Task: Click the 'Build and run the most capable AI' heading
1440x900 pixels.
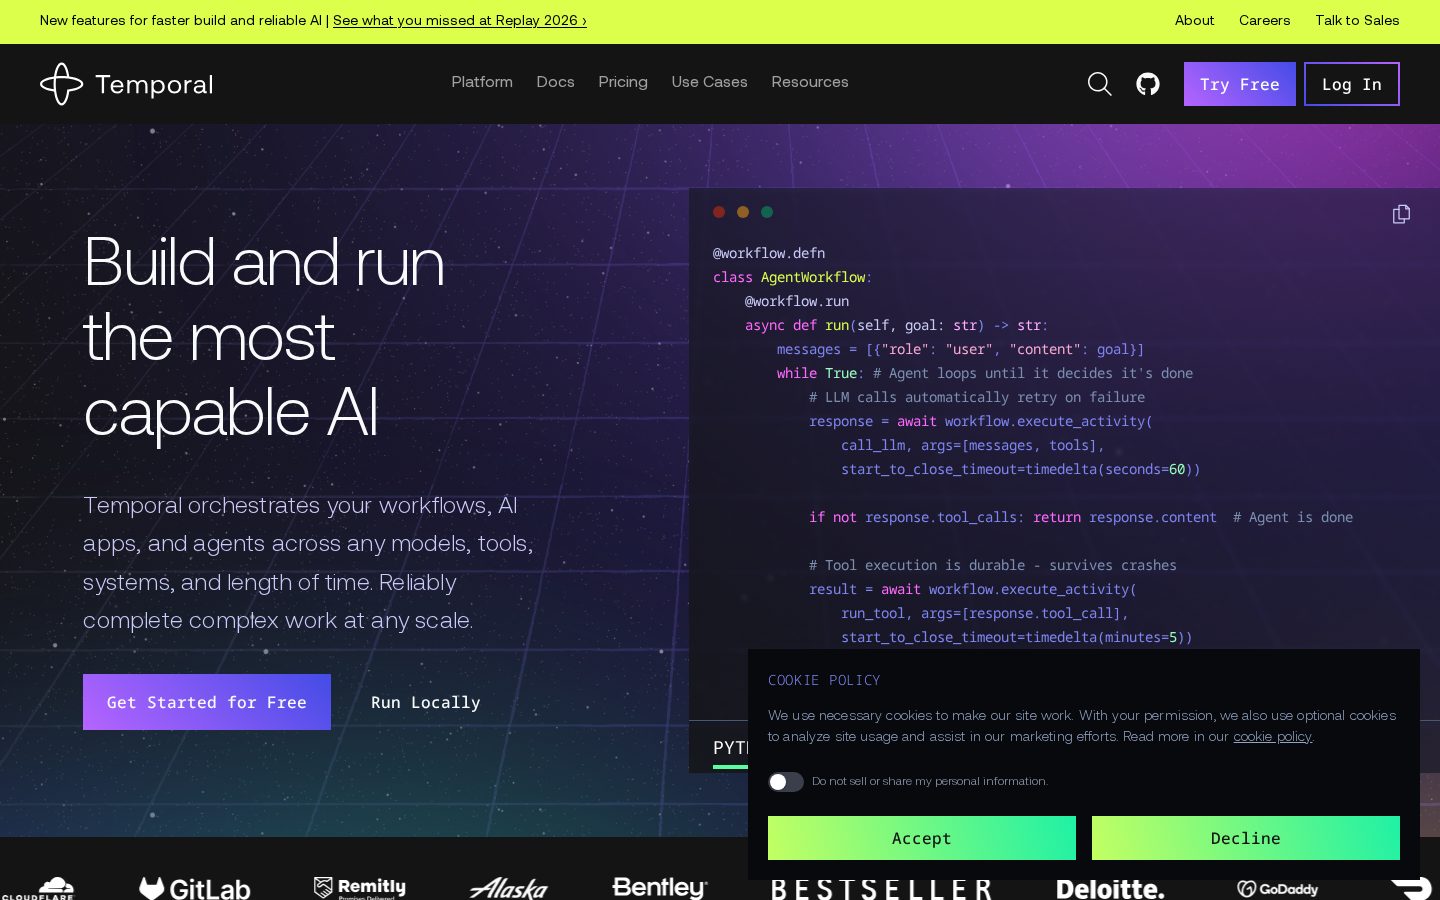Action: (264, 337)
